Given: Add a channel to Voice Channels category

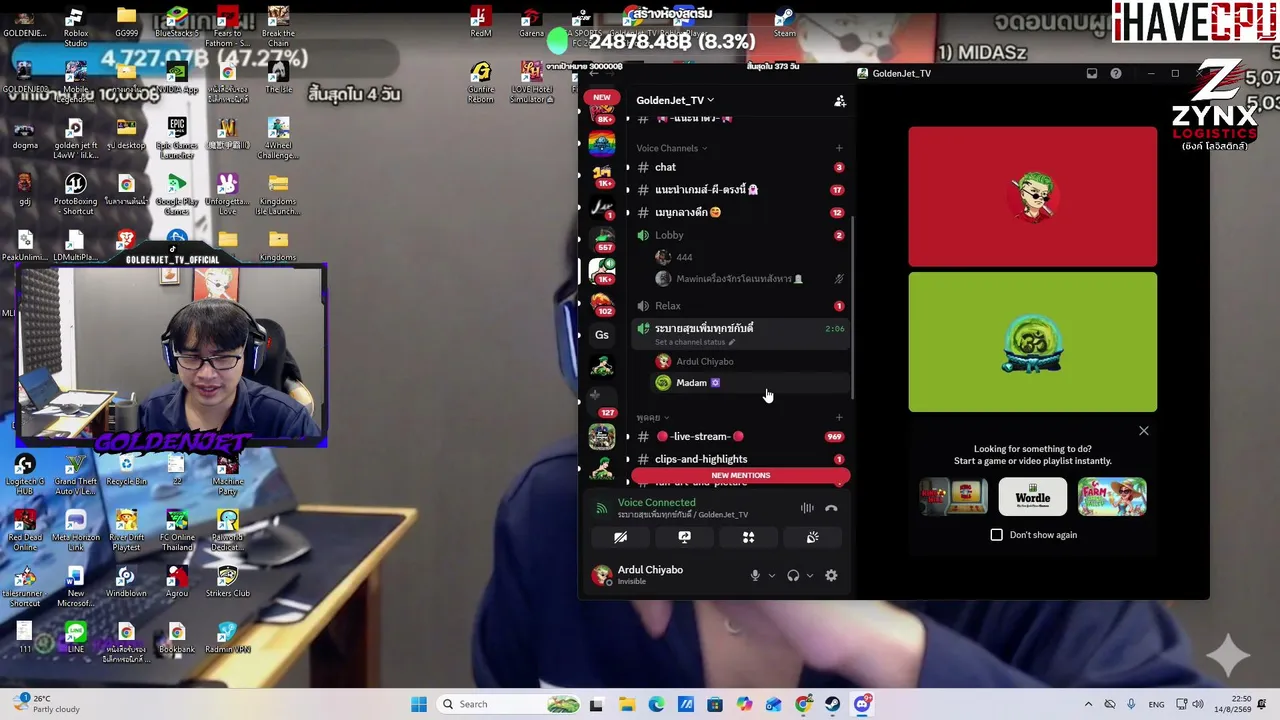Looking at the screenshot, I should point(839,148).
